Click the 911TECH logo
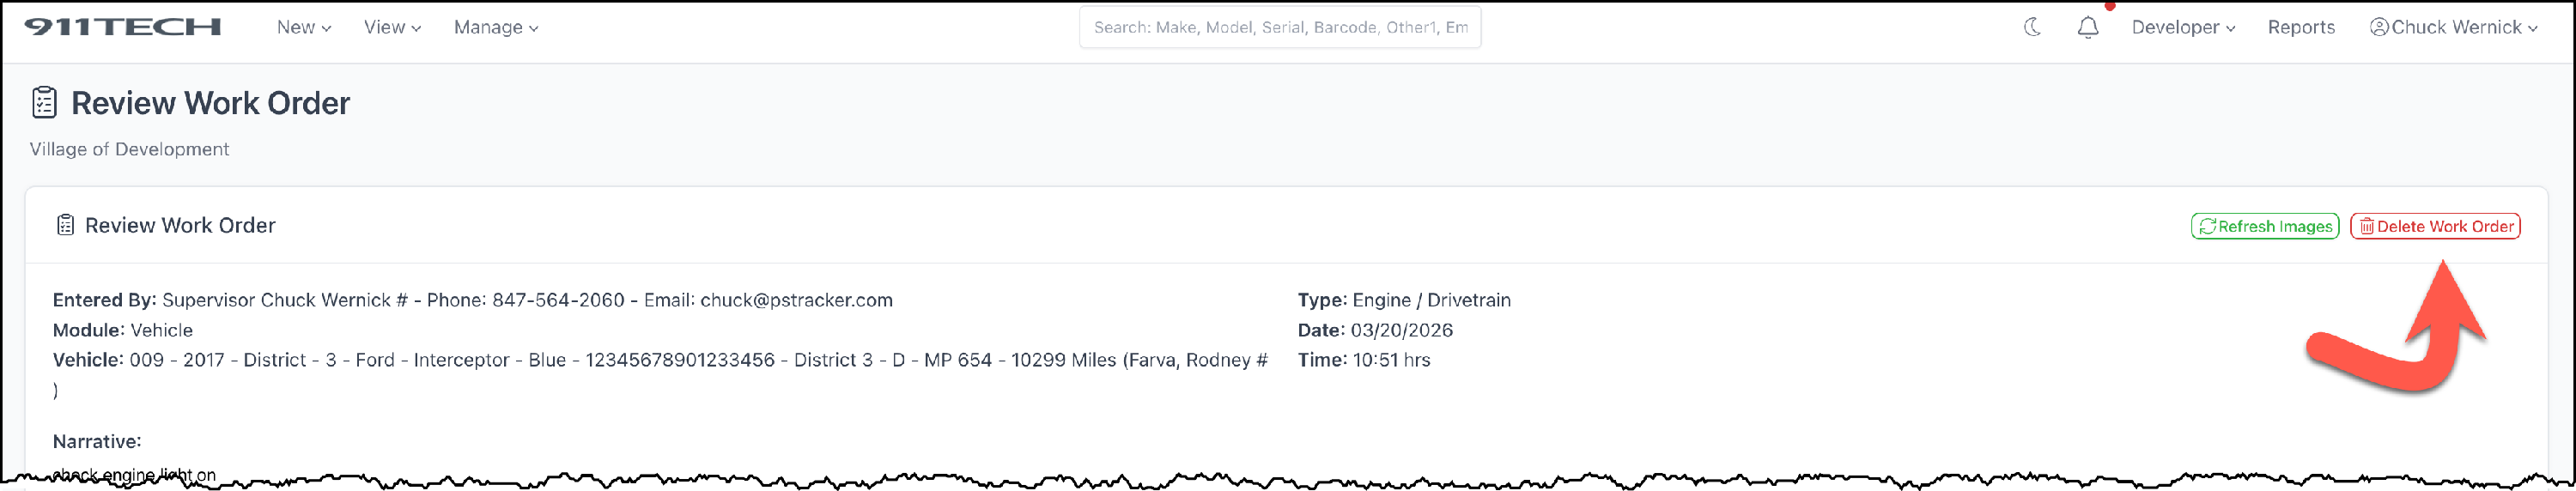Image resolution: width=2576 pixels, height=491 pixels. click(x=122, y=27)
